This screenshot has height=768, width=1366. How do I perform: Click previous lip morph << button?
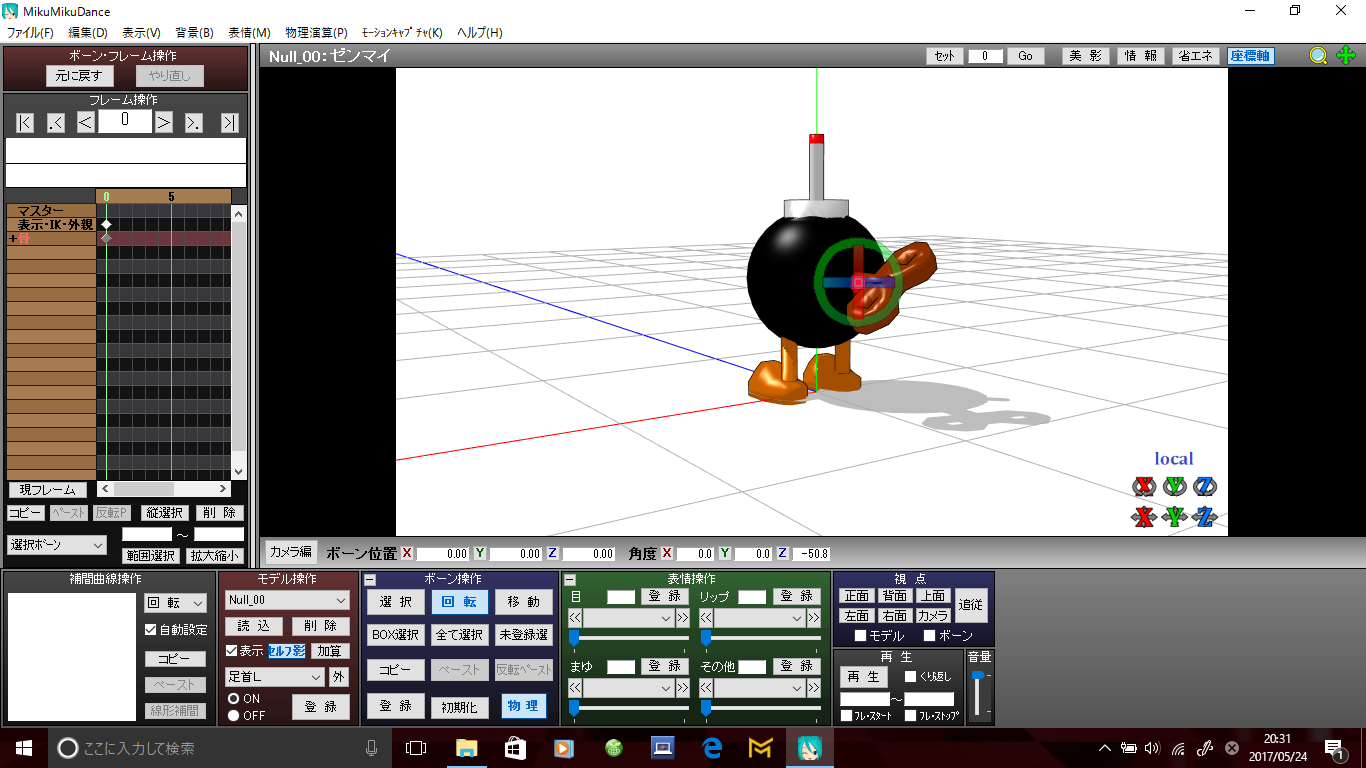point(706,618)
